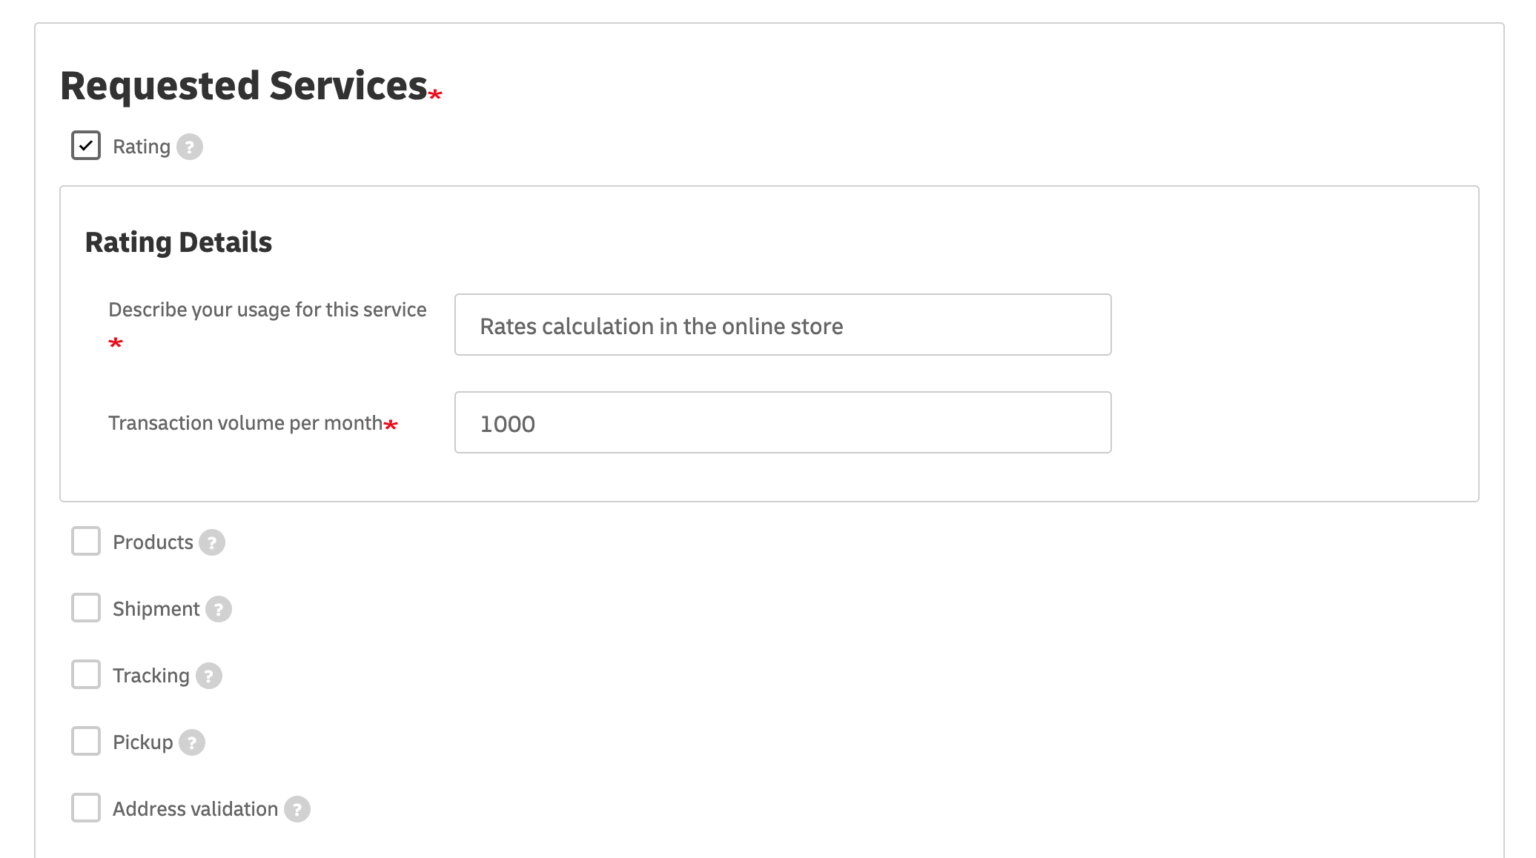
Task: Click the Rating Details heading
Action: pos(178,242)
